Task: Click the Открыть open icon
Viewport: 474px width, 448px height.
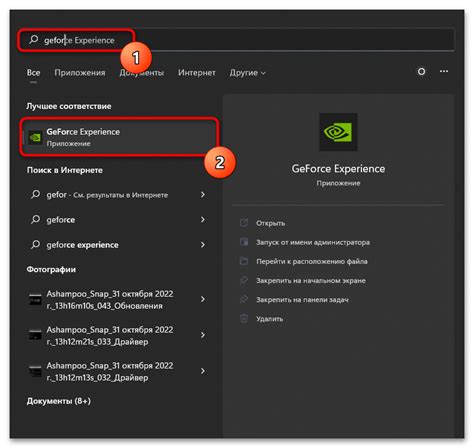Action: point(244,223)
